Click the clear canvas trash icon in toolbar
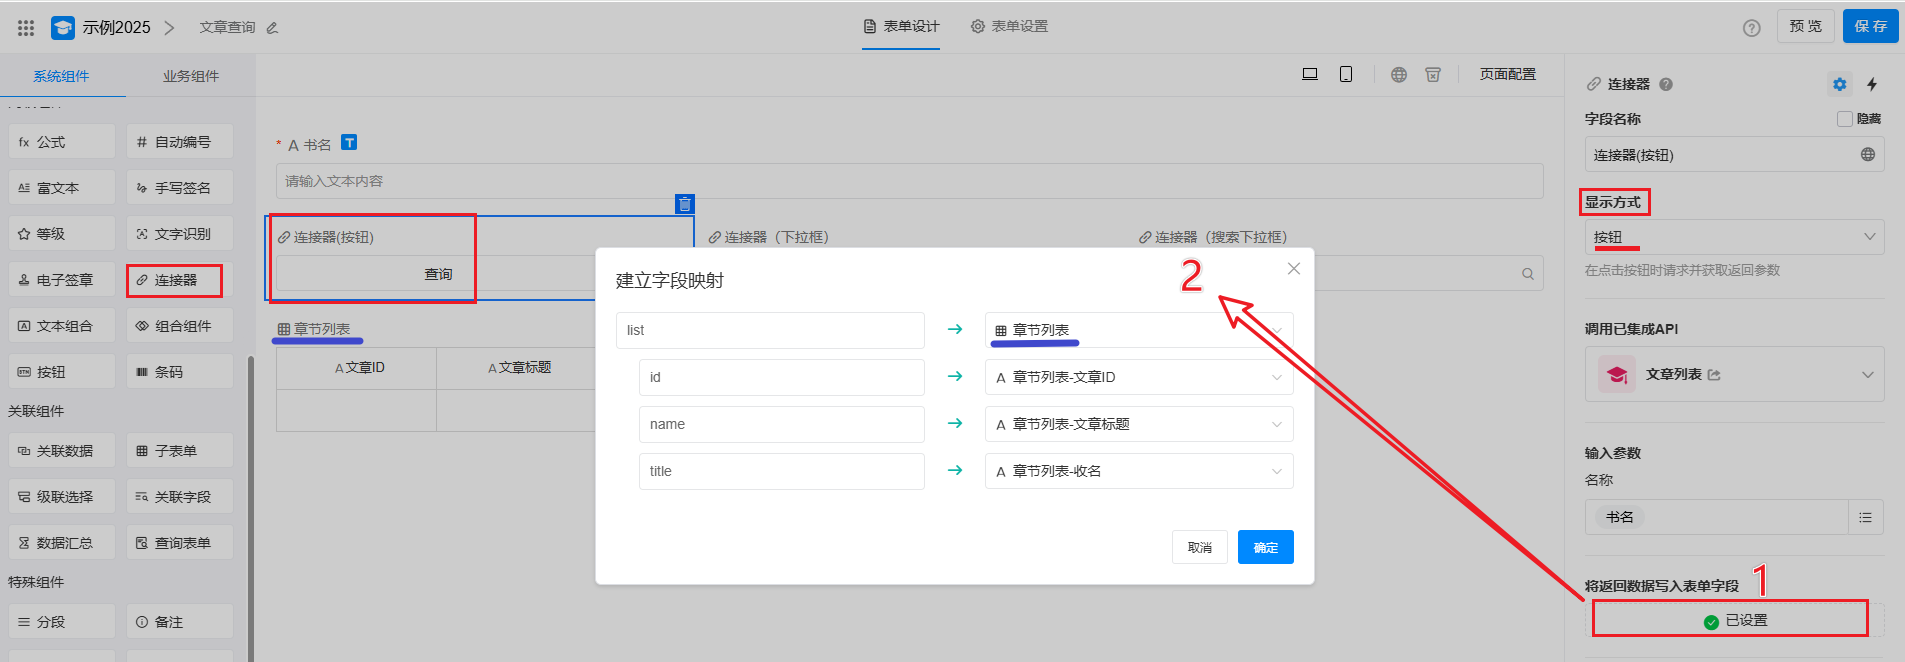Viewport: 1905px width, 662px height. [1433, 75]
